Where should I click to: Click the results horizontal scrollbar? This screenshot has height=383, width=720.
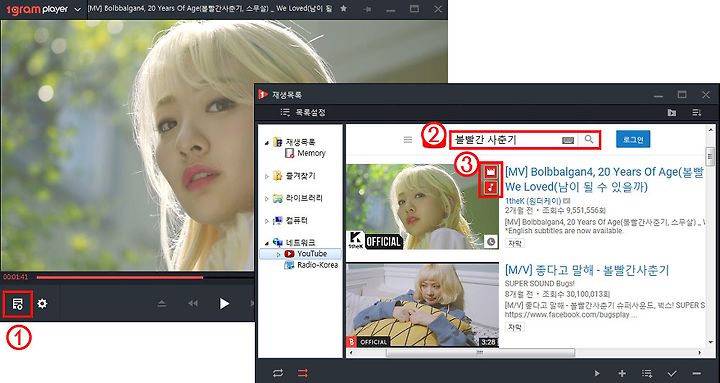(480, 353)
